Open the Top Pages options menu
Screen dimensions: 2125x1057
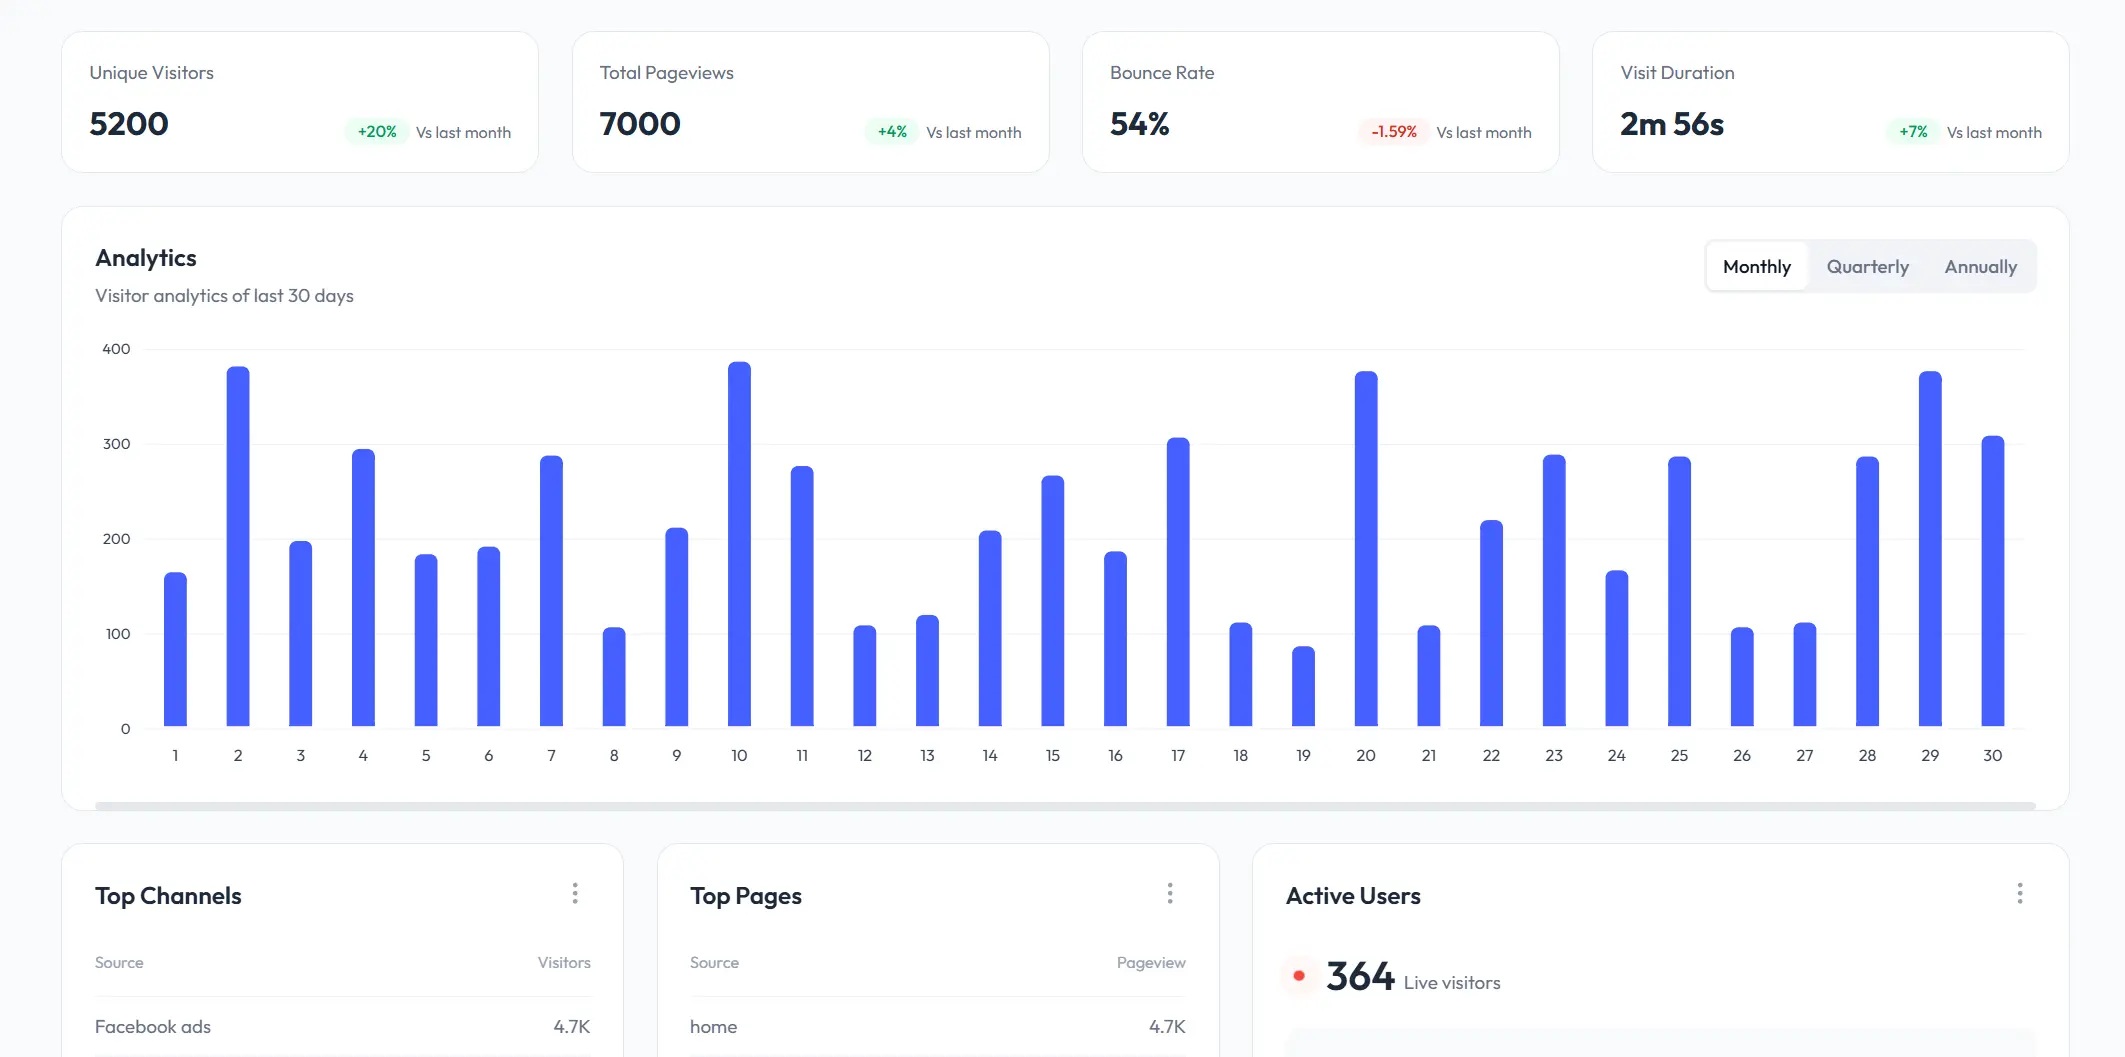click(1169, 893)
